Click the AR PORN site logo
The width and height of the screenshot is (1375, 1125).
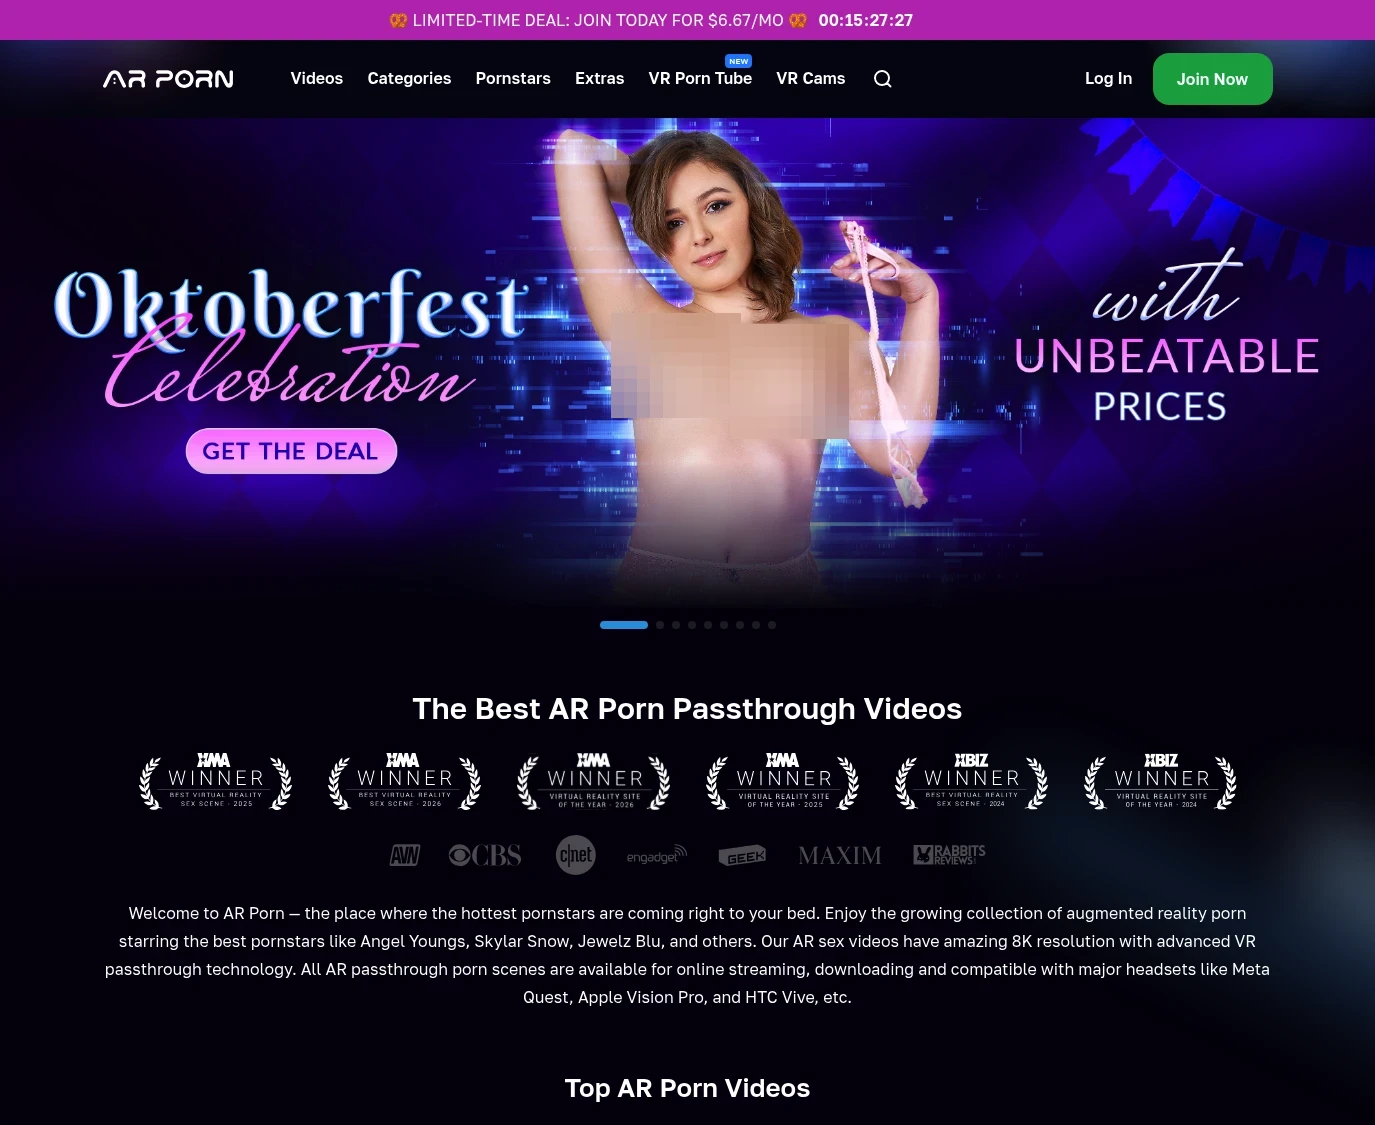click(x=168, y=79)
